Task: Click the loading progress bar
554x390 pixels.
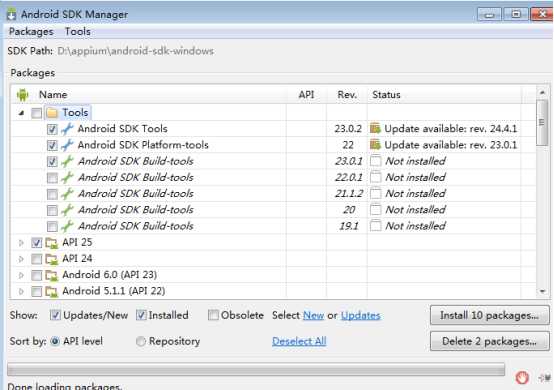Action: (x=256, y=370)
